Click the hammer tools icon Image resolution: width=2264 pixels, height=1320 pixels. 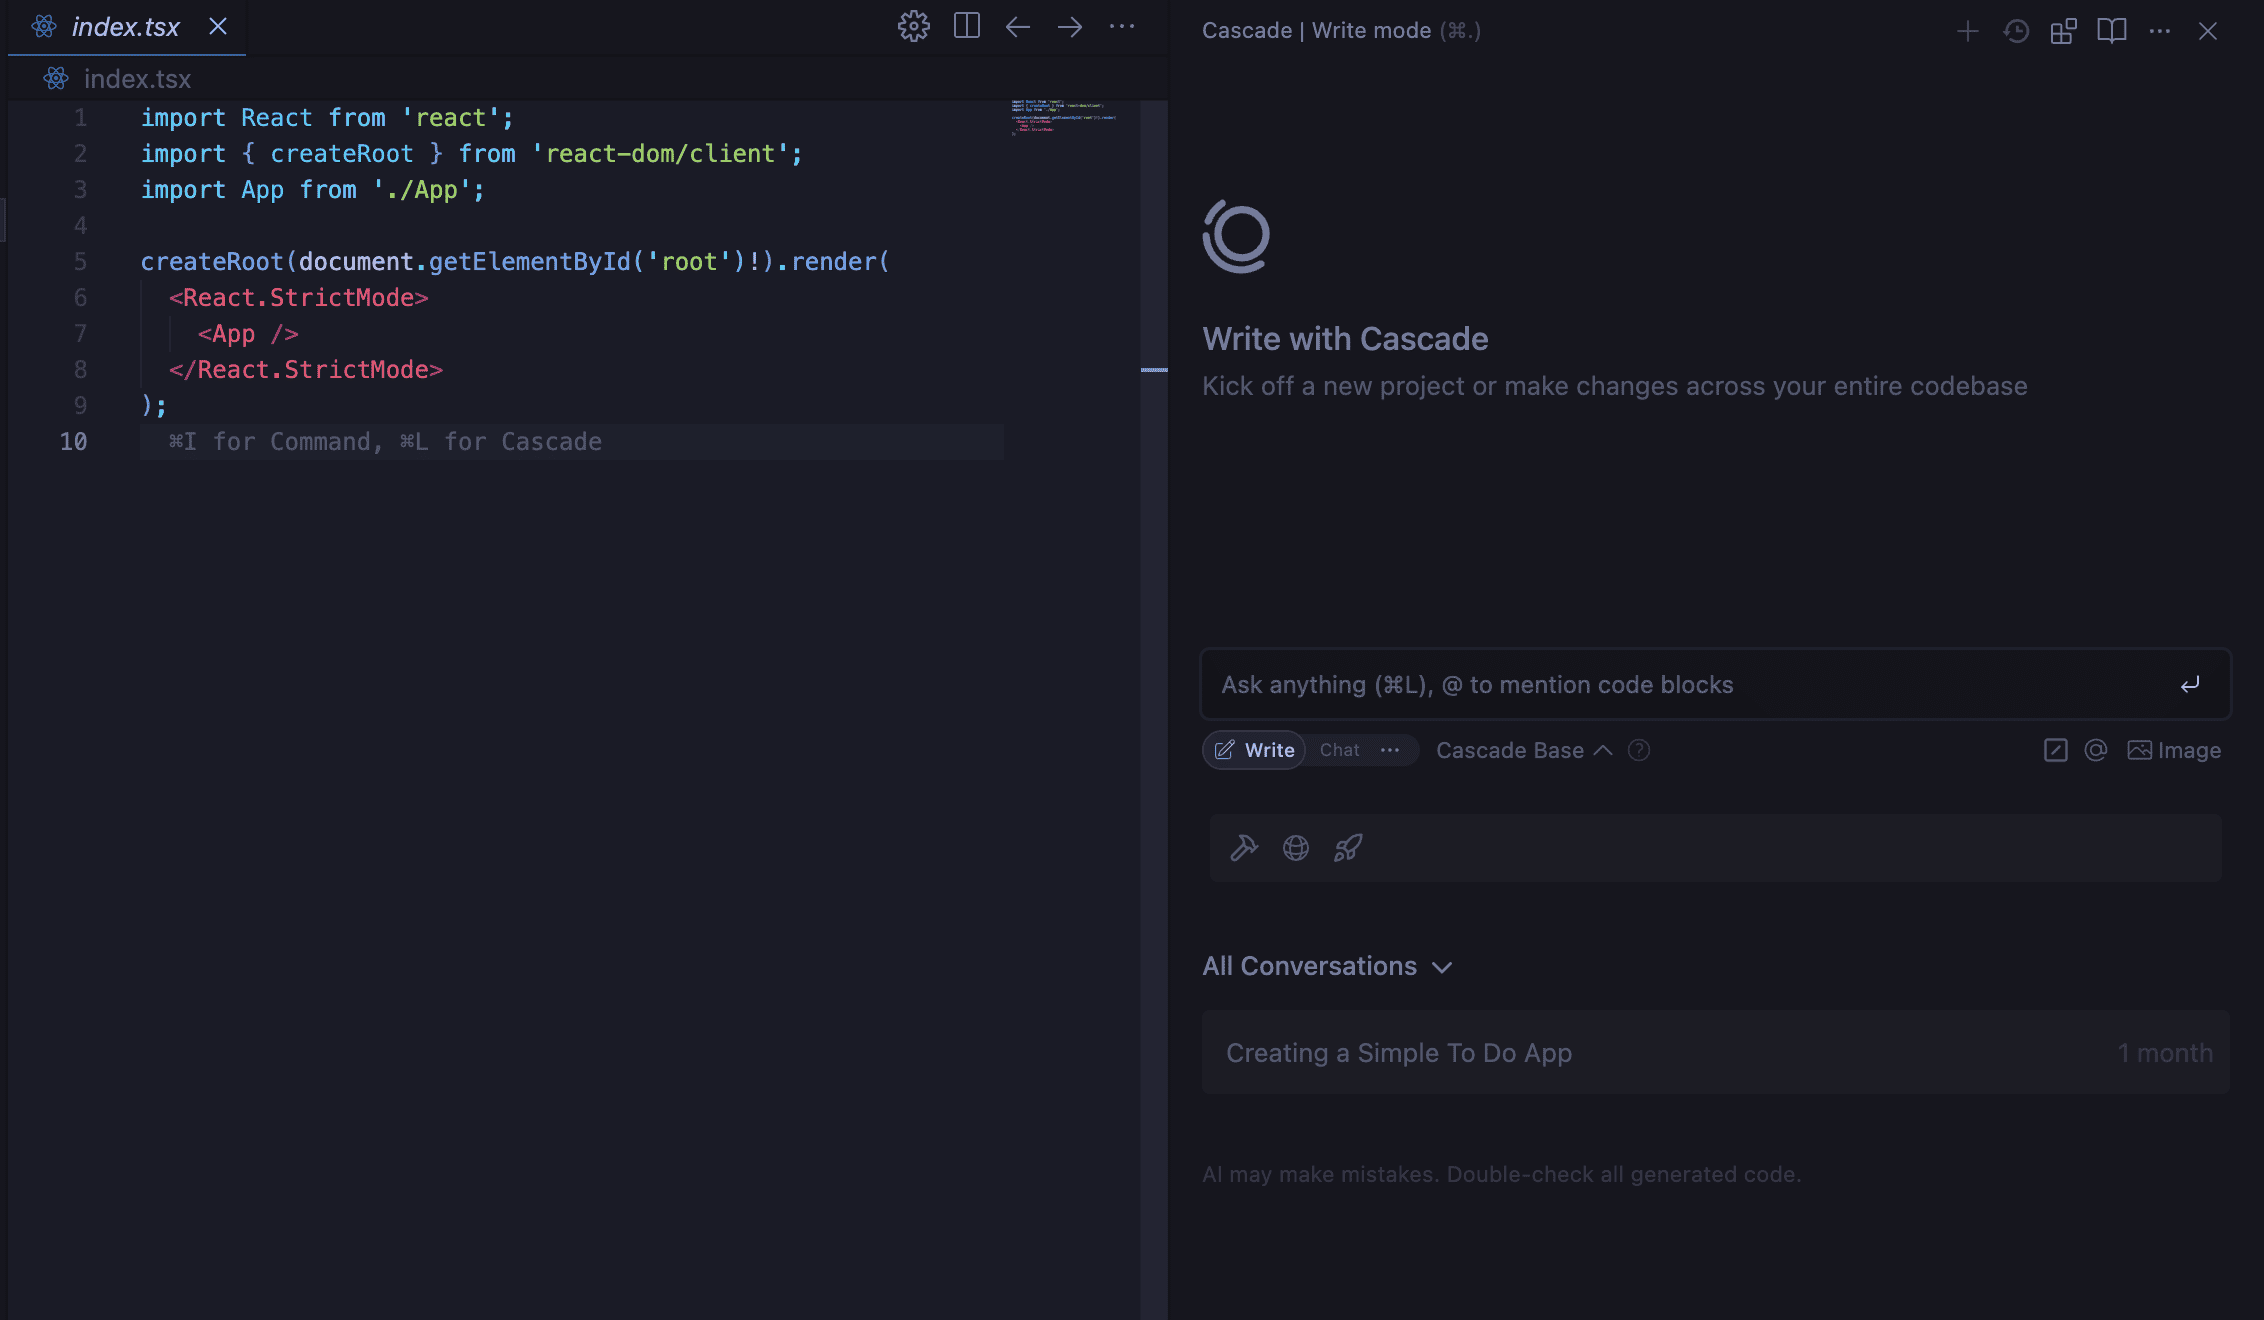[x=1243, y=848]
